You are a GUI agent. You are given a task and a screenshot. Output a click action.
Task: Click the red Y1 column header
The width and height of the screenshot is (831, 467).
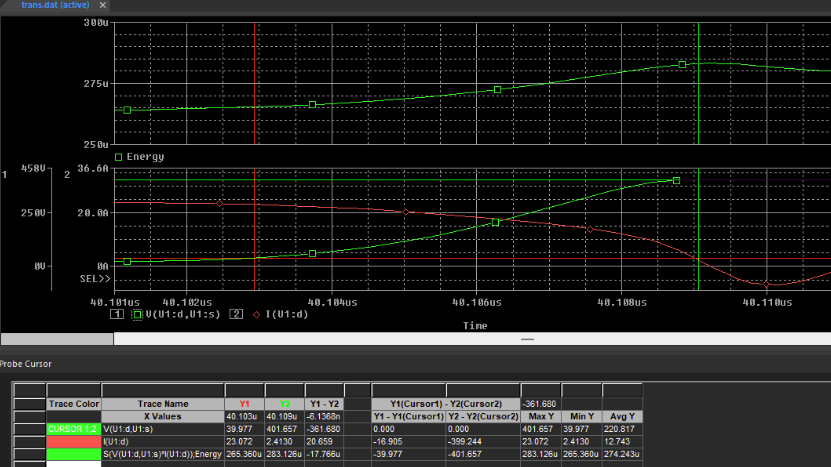[x=244, y=404]
